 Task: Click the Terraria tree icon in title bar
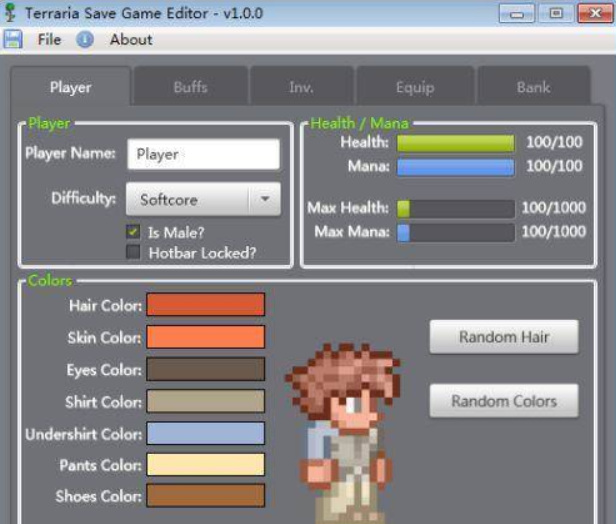[11, 13]
